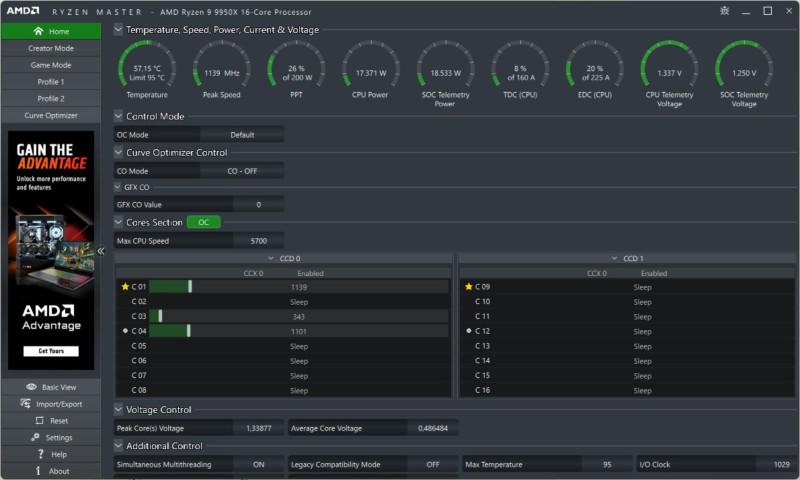Collapse sidebar with double-chevron arrow
Viewport: 800px width, 480px height.
101,251
